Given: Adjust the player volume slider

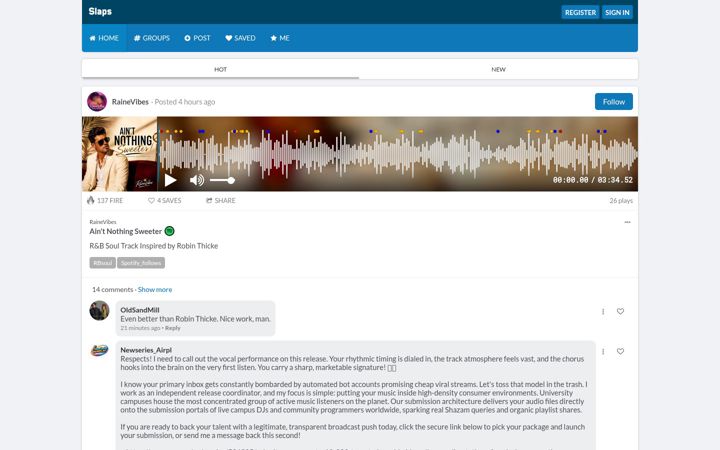Looking at the screenshot, I should tap(222, 180).
